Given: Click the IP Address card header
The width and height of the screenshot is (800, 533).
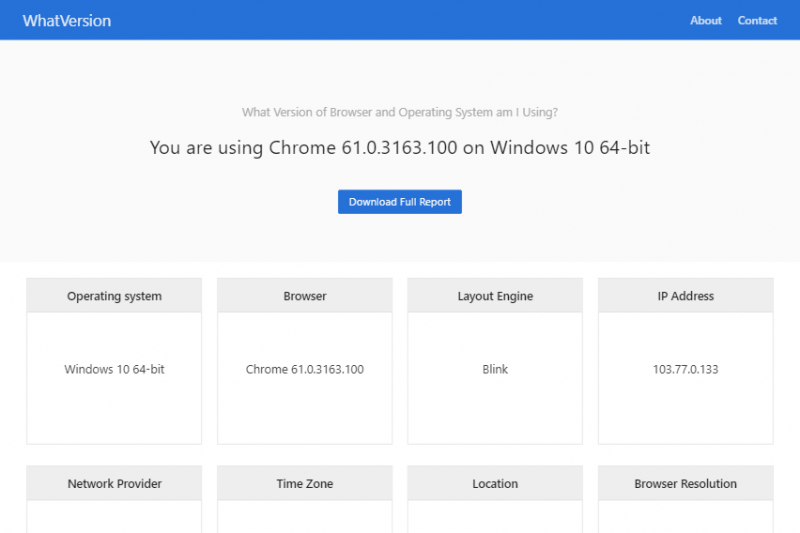Looking at the screenshot, I should pyautogui.click(x=686, y=296).
